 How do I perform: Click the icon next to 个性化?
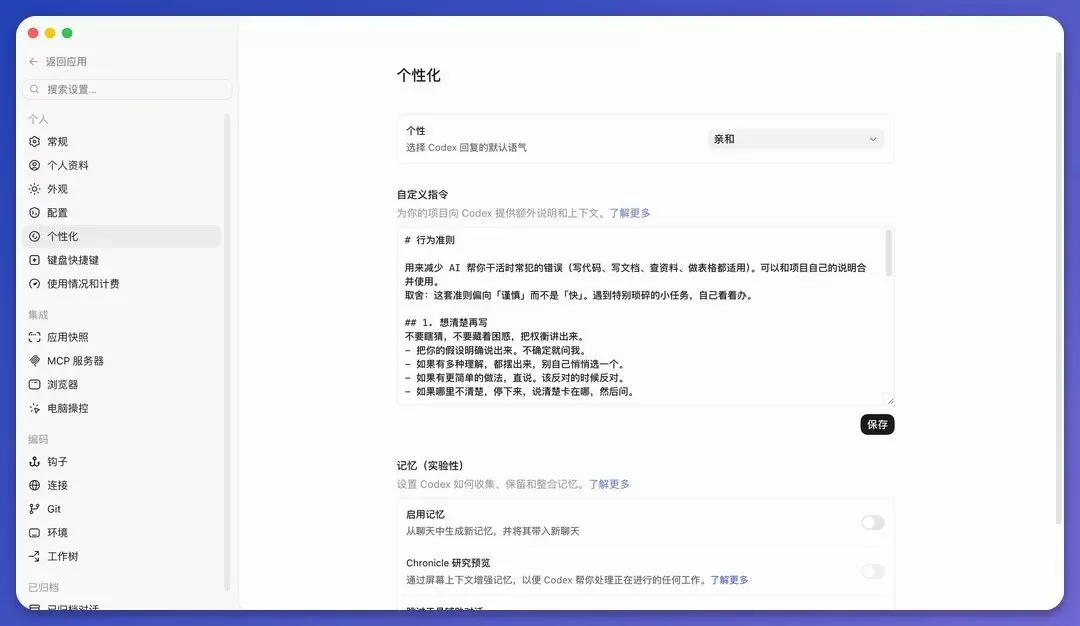[x=34, y=236]
